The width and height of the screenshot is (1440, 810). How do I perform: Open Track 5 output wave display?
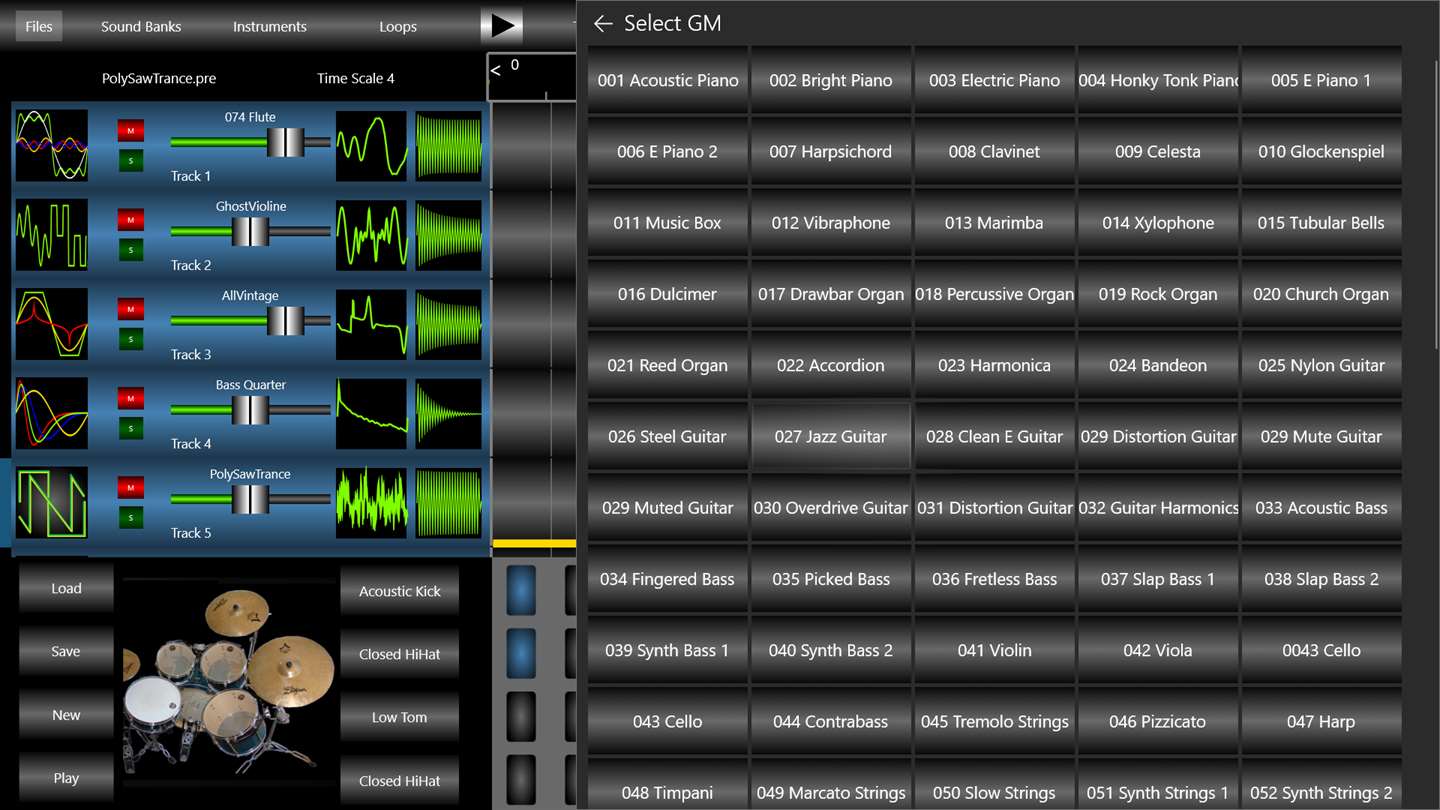[x=372, y=503]
